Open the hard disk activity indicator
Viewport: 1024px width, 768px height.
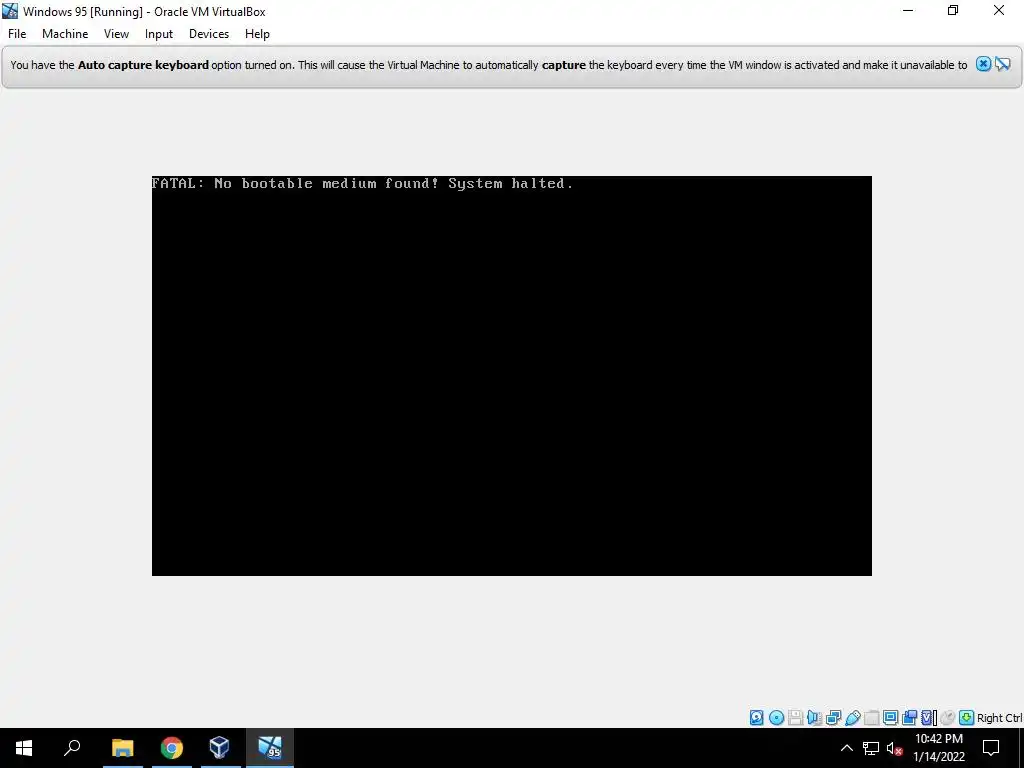tap(756, 718)
